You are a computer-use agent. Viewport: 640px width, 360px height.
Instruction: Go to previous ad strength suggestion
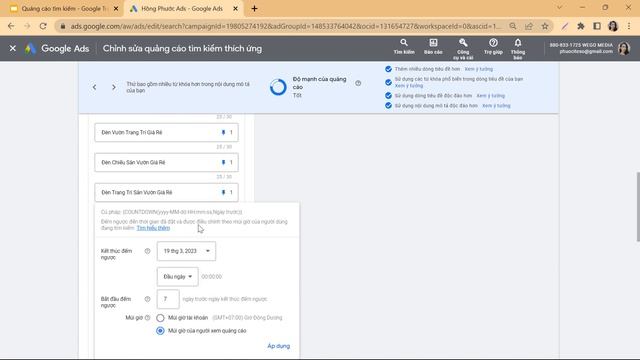tap(94, 87)
